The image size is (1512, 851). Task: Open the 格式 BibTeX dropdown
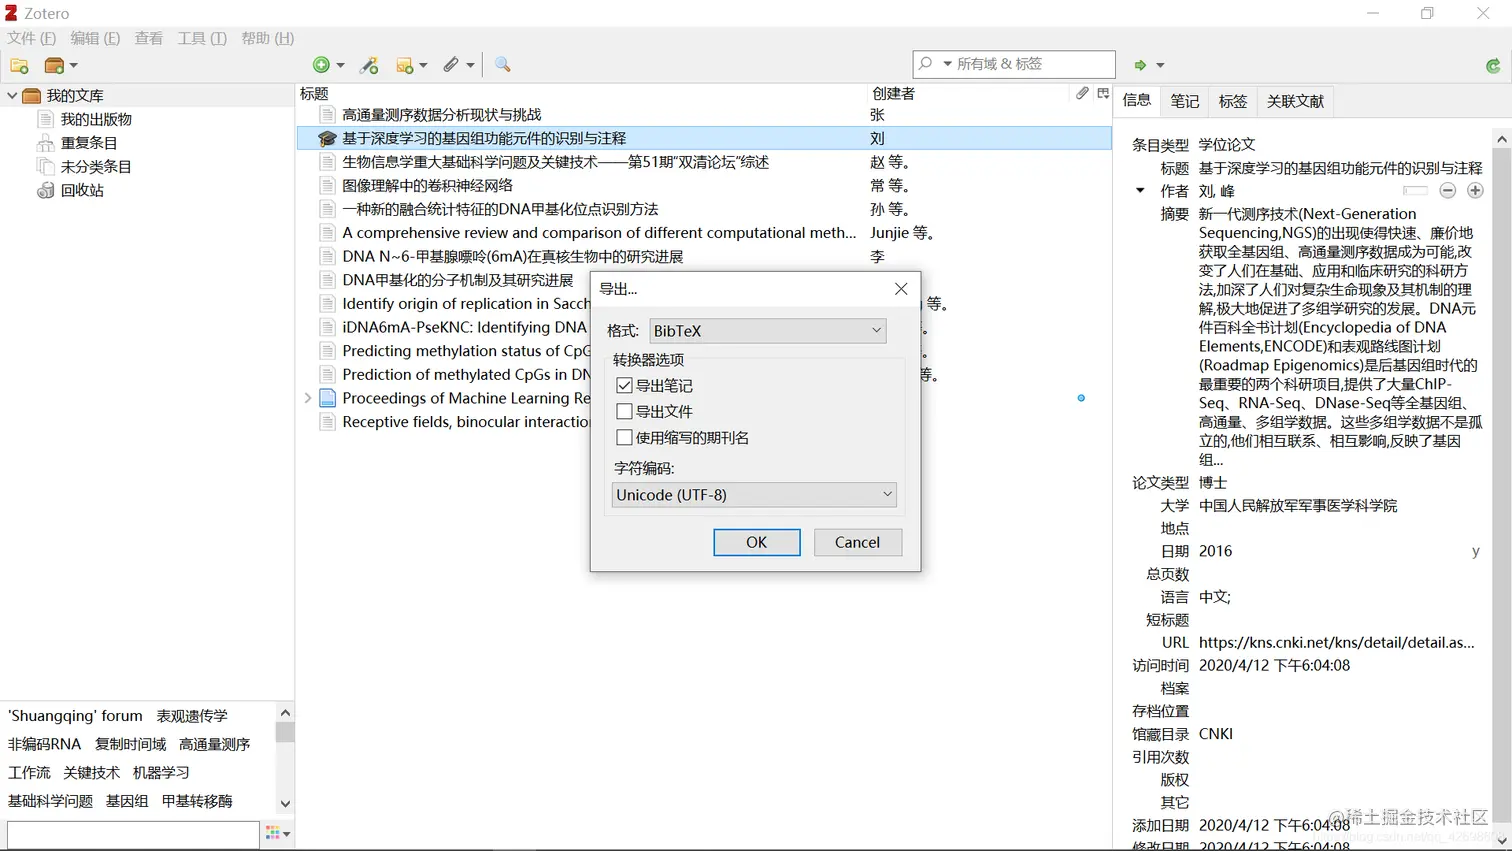[768, 330]
